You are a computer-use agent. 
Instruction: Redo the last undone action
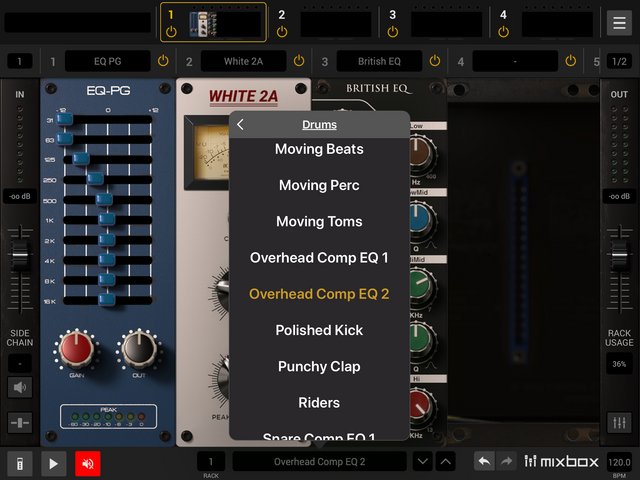pyautogui.click(x=507, y=462)
